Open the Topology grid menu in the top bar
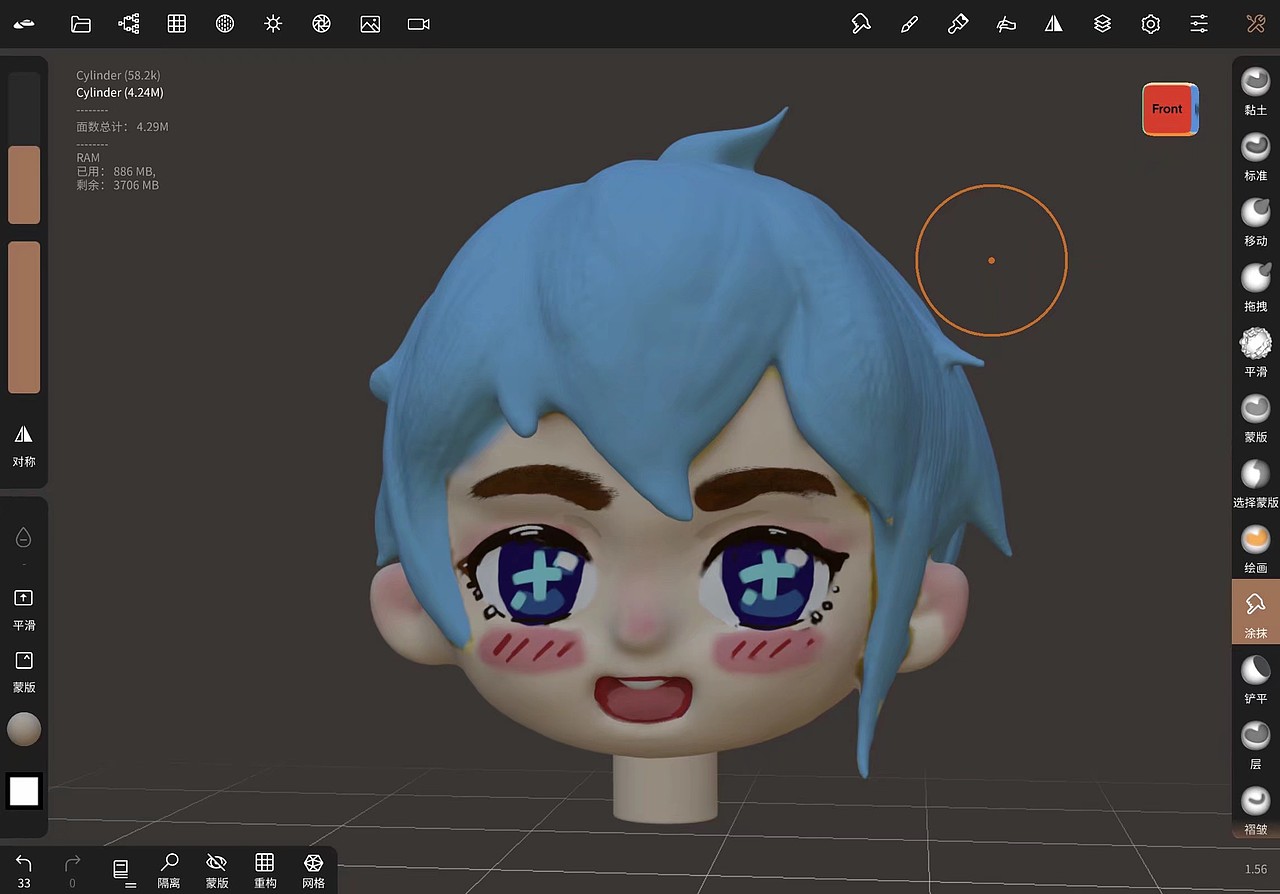Viewport: 1280px width, 894px height. coord(177,24)
